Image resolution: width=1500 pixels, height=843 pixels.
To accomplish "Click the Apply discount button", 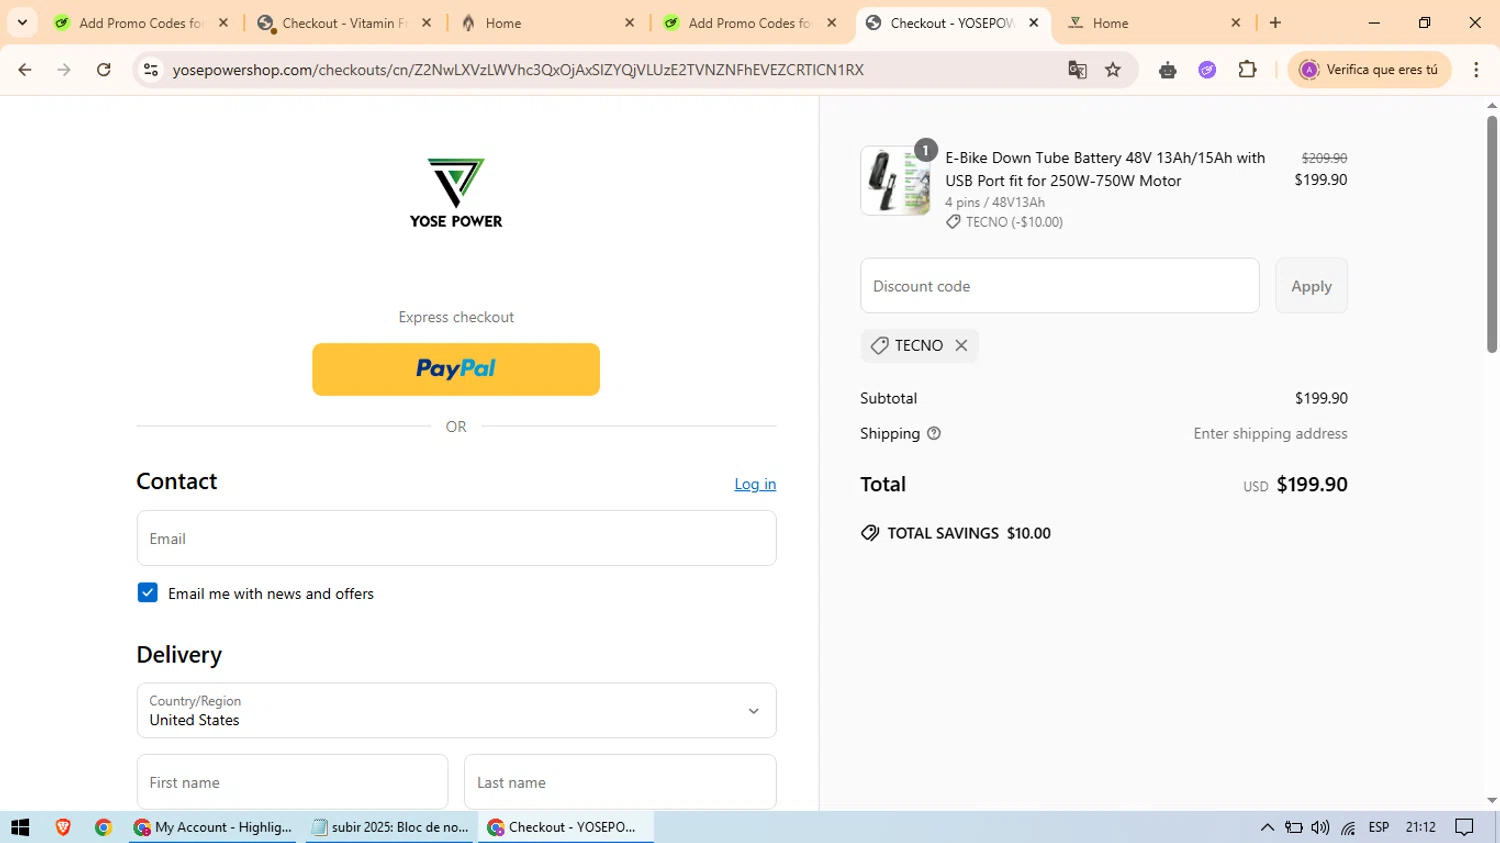I will [1311, 286].
